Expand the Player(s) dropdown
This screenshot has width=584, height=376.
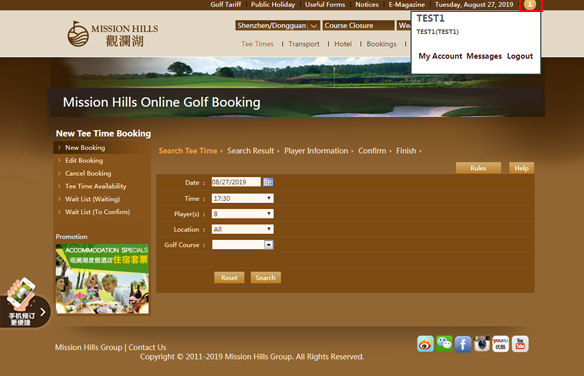pyautogui.click(x=242, y=214)
